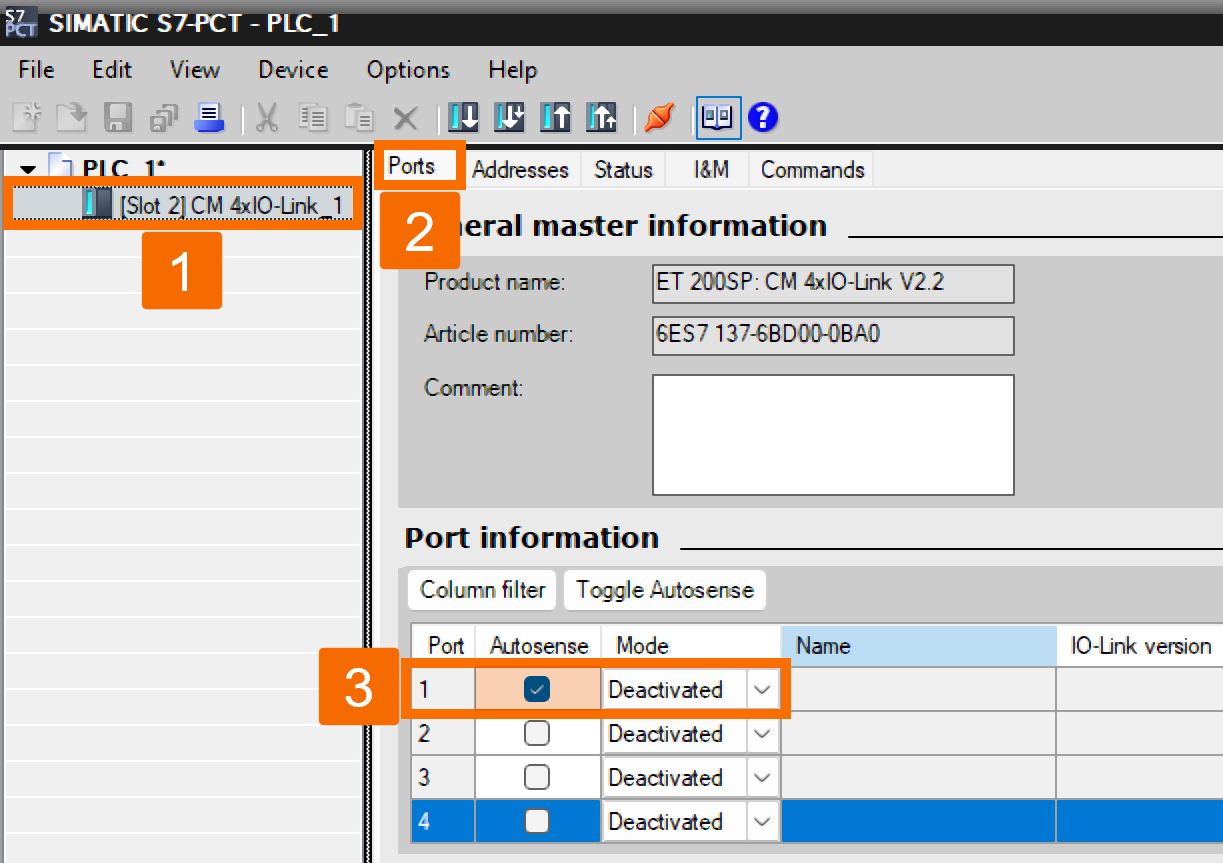This screenshot has height=863, width=1223.
Task: Select PLC_1 in the project tree
Action: (x=124, y=167)
